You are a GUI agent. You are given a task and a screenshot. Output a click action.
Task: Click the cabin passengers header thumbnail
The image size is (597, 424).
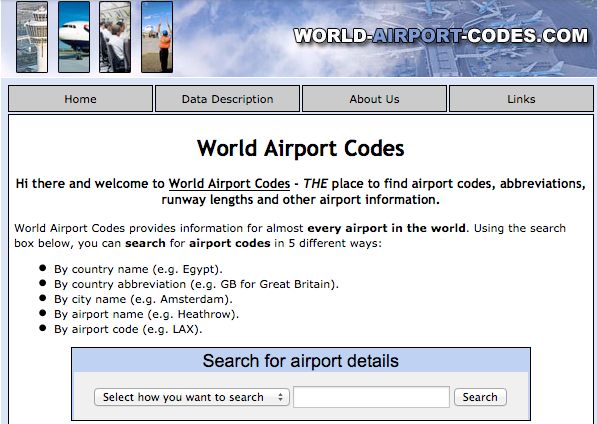pyautogui.click(x=115, y=37)
